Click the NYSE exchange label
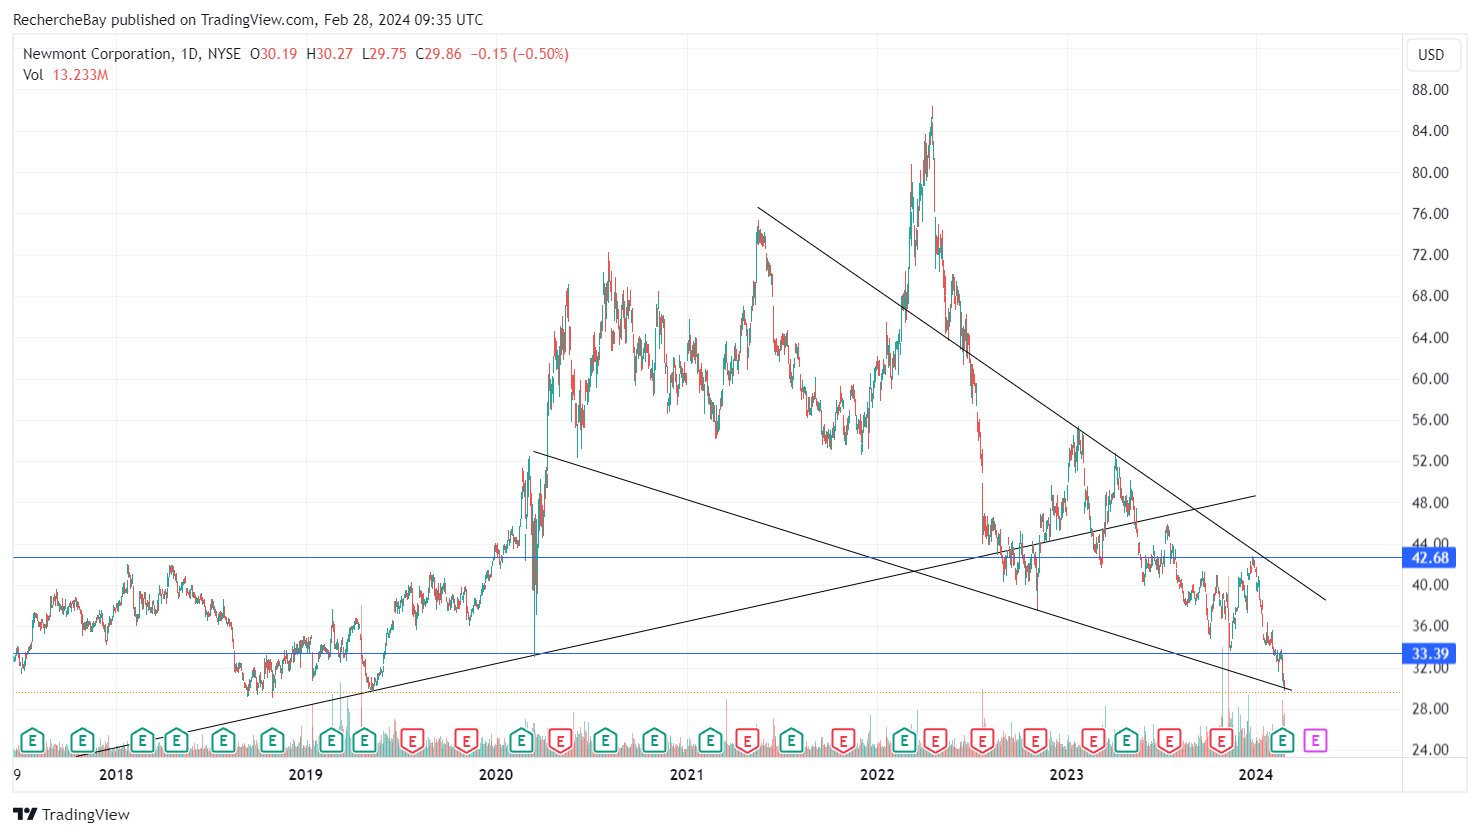Image resolution: width=1480 pixels, height=836 pixels. 224,54
